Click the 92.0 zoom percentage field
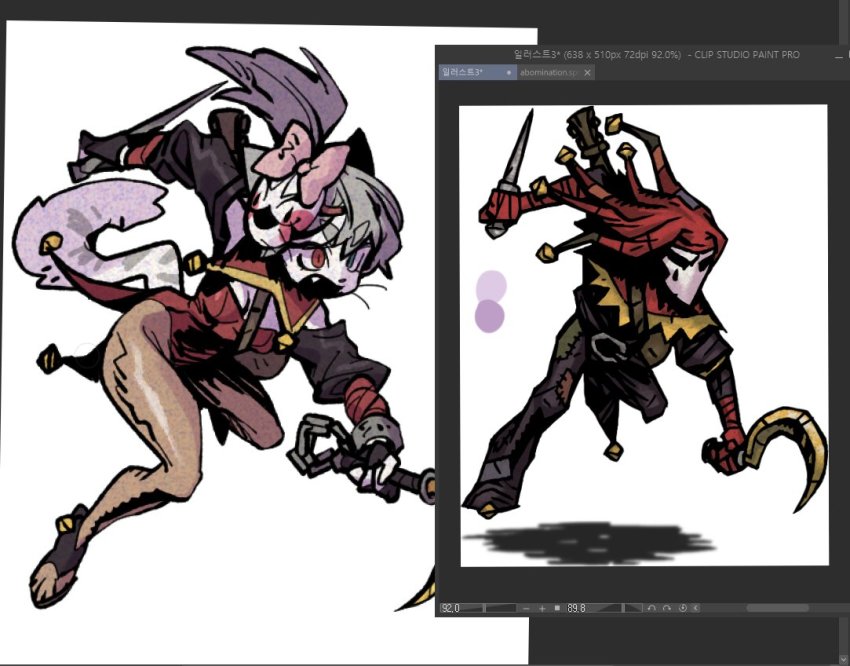Image resolution: width=850 pixels, height=666 pixels. tap(448, 607)
